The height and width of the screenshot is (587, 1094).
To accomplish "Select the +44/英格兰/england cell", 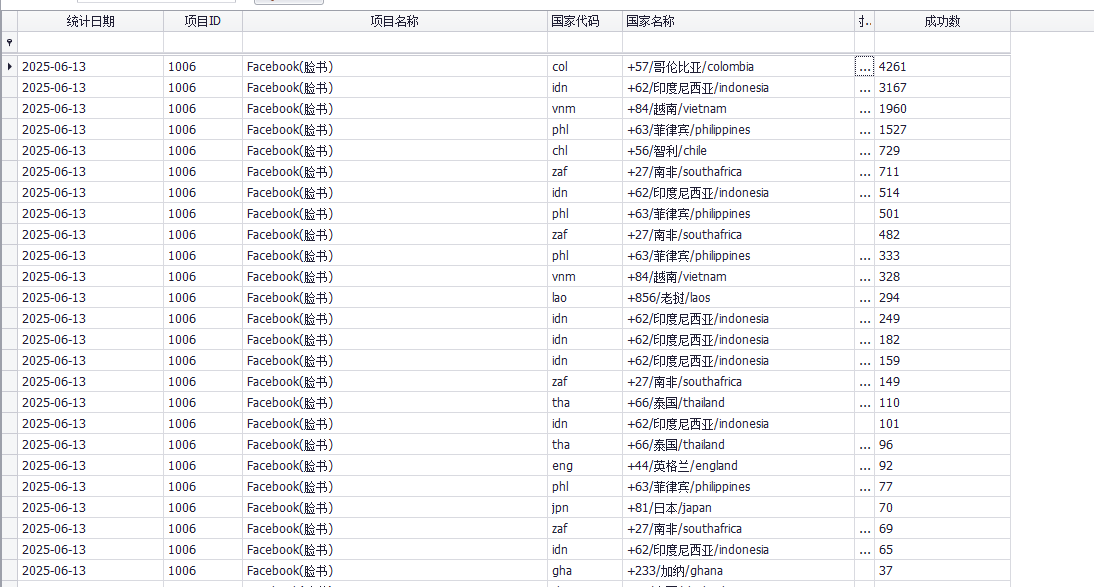I will [738, 465].
